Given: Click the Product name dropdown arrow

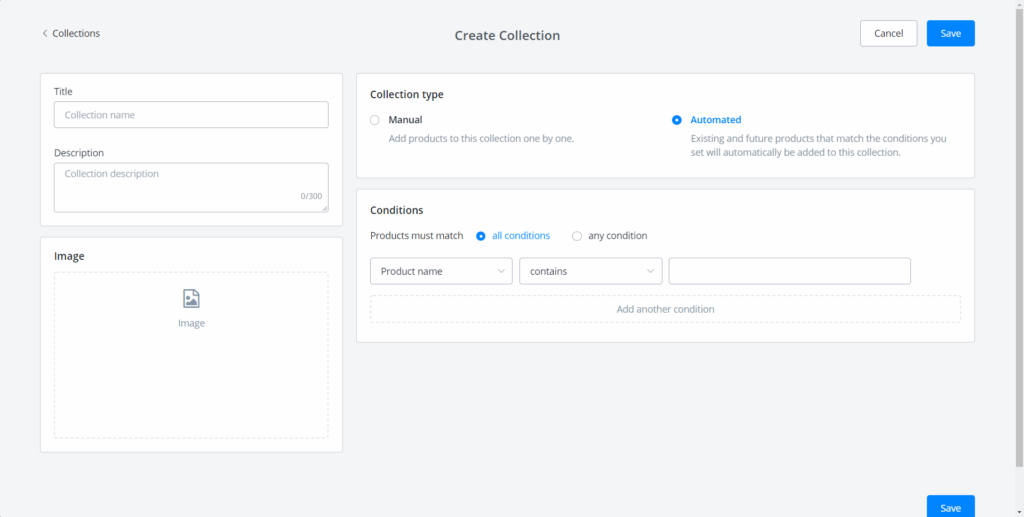Looking at the screenshot, I should (500, 271).
